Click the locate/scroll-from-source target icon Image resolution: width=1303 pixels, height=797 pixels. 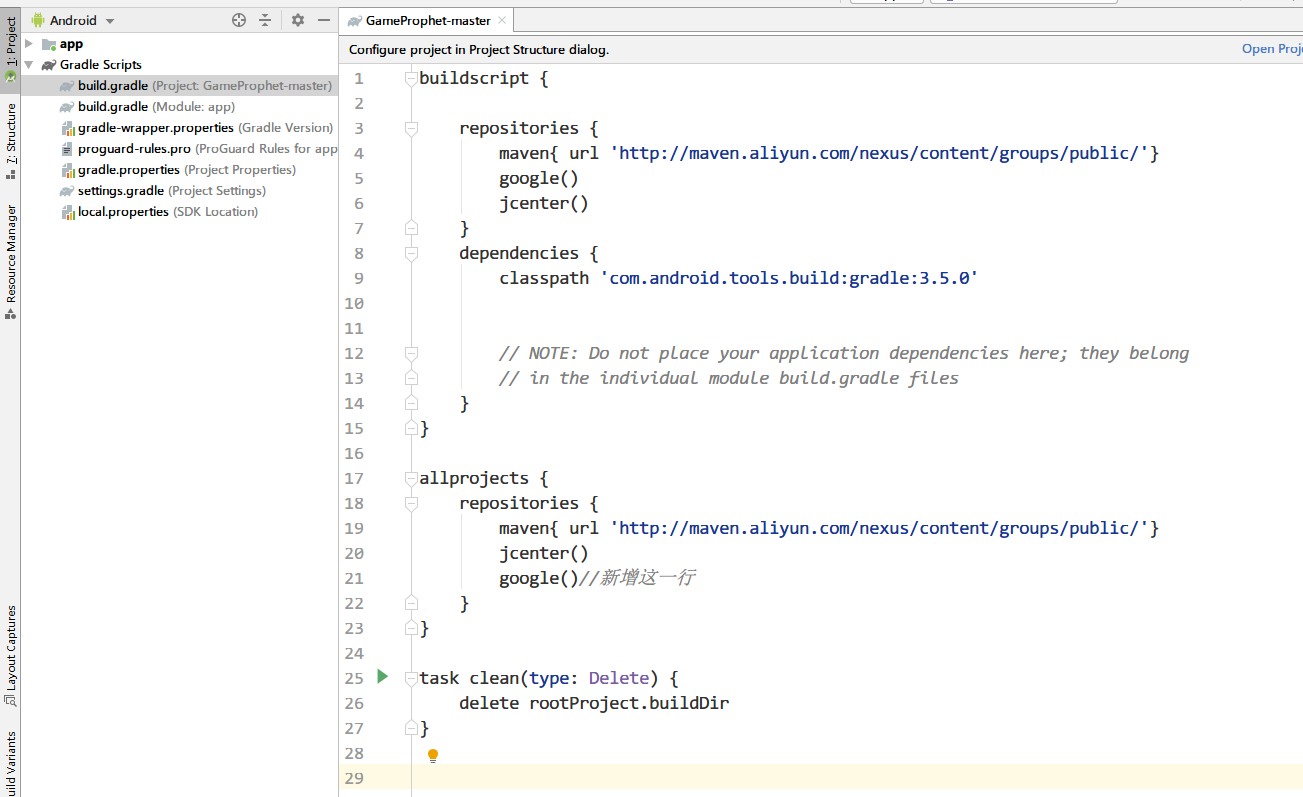(239, 20)
